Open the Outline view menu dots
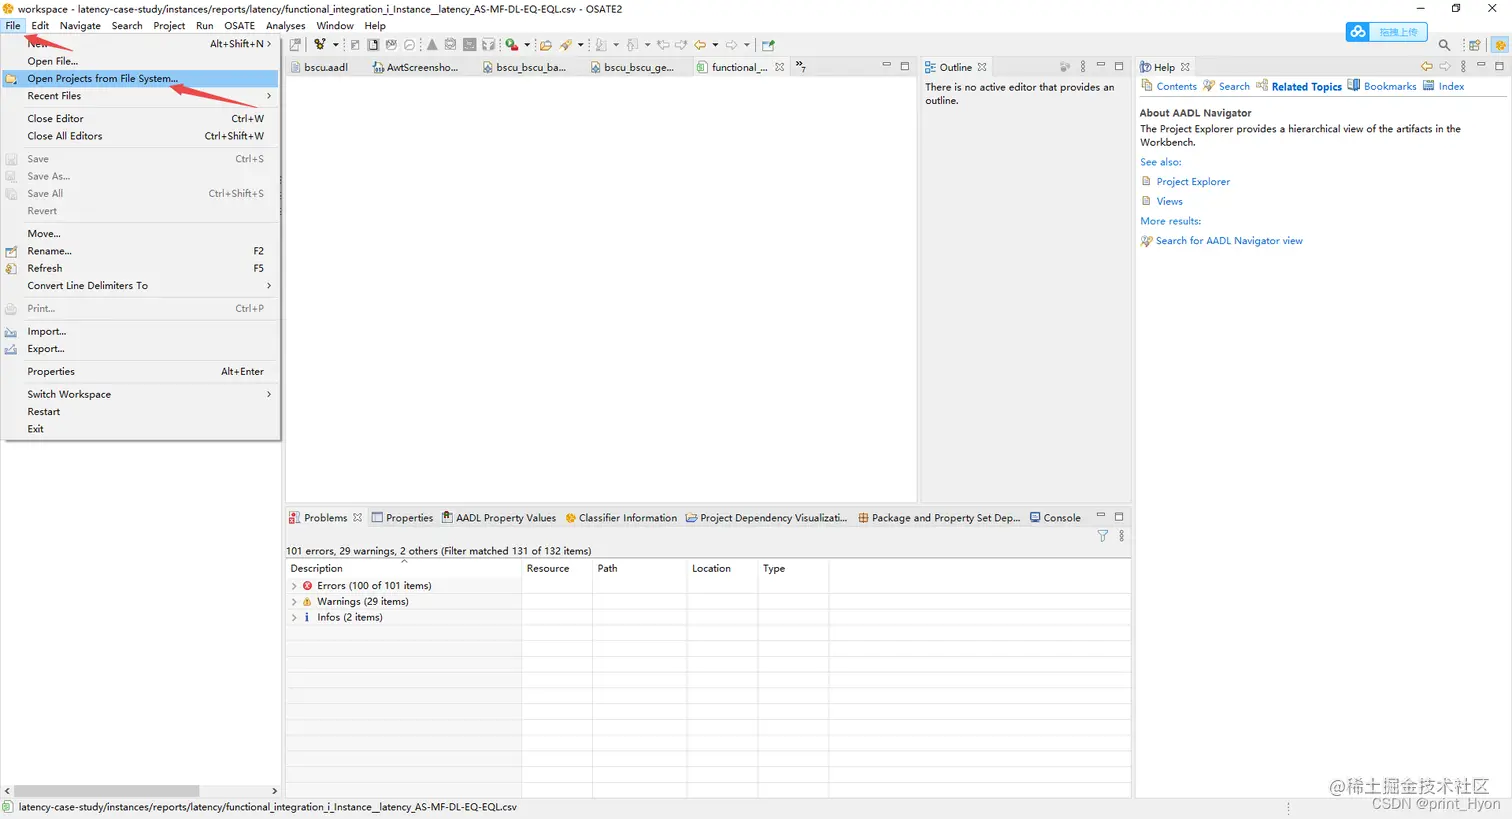The width and height of the screenshot is (1512, 819). [1083, 67]
